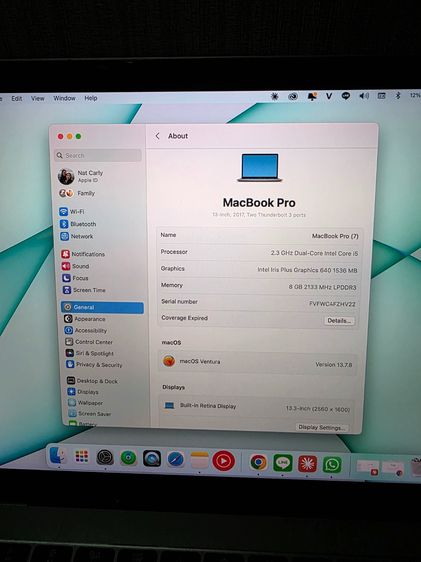Launch Google Chrome from the Dock
This screenshot has width=421, height=562.
point(258,462)
